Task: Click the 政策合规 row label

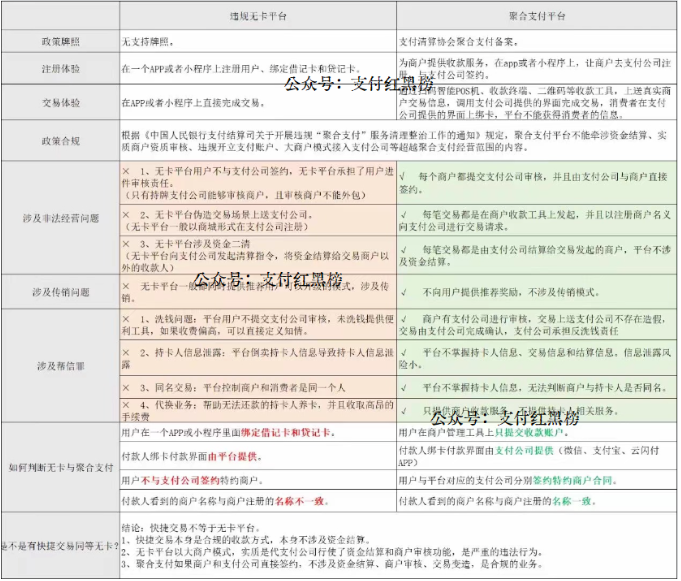Action: tap(59, 141)
